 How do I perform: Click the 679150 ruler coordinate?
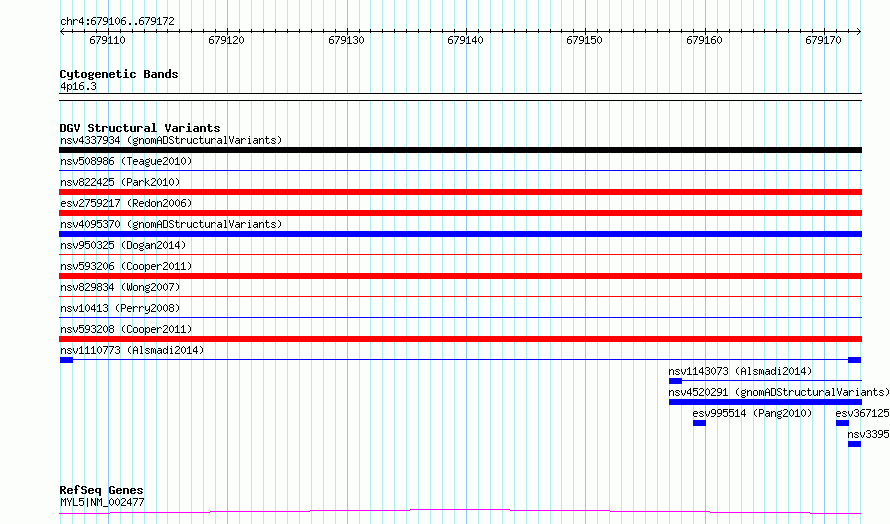(x=585, y=40)
